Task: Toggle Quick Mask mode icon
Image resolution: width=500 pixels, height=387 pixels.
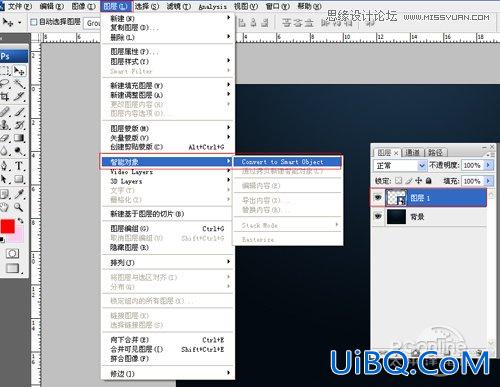Action: click(x=13, y=254)
